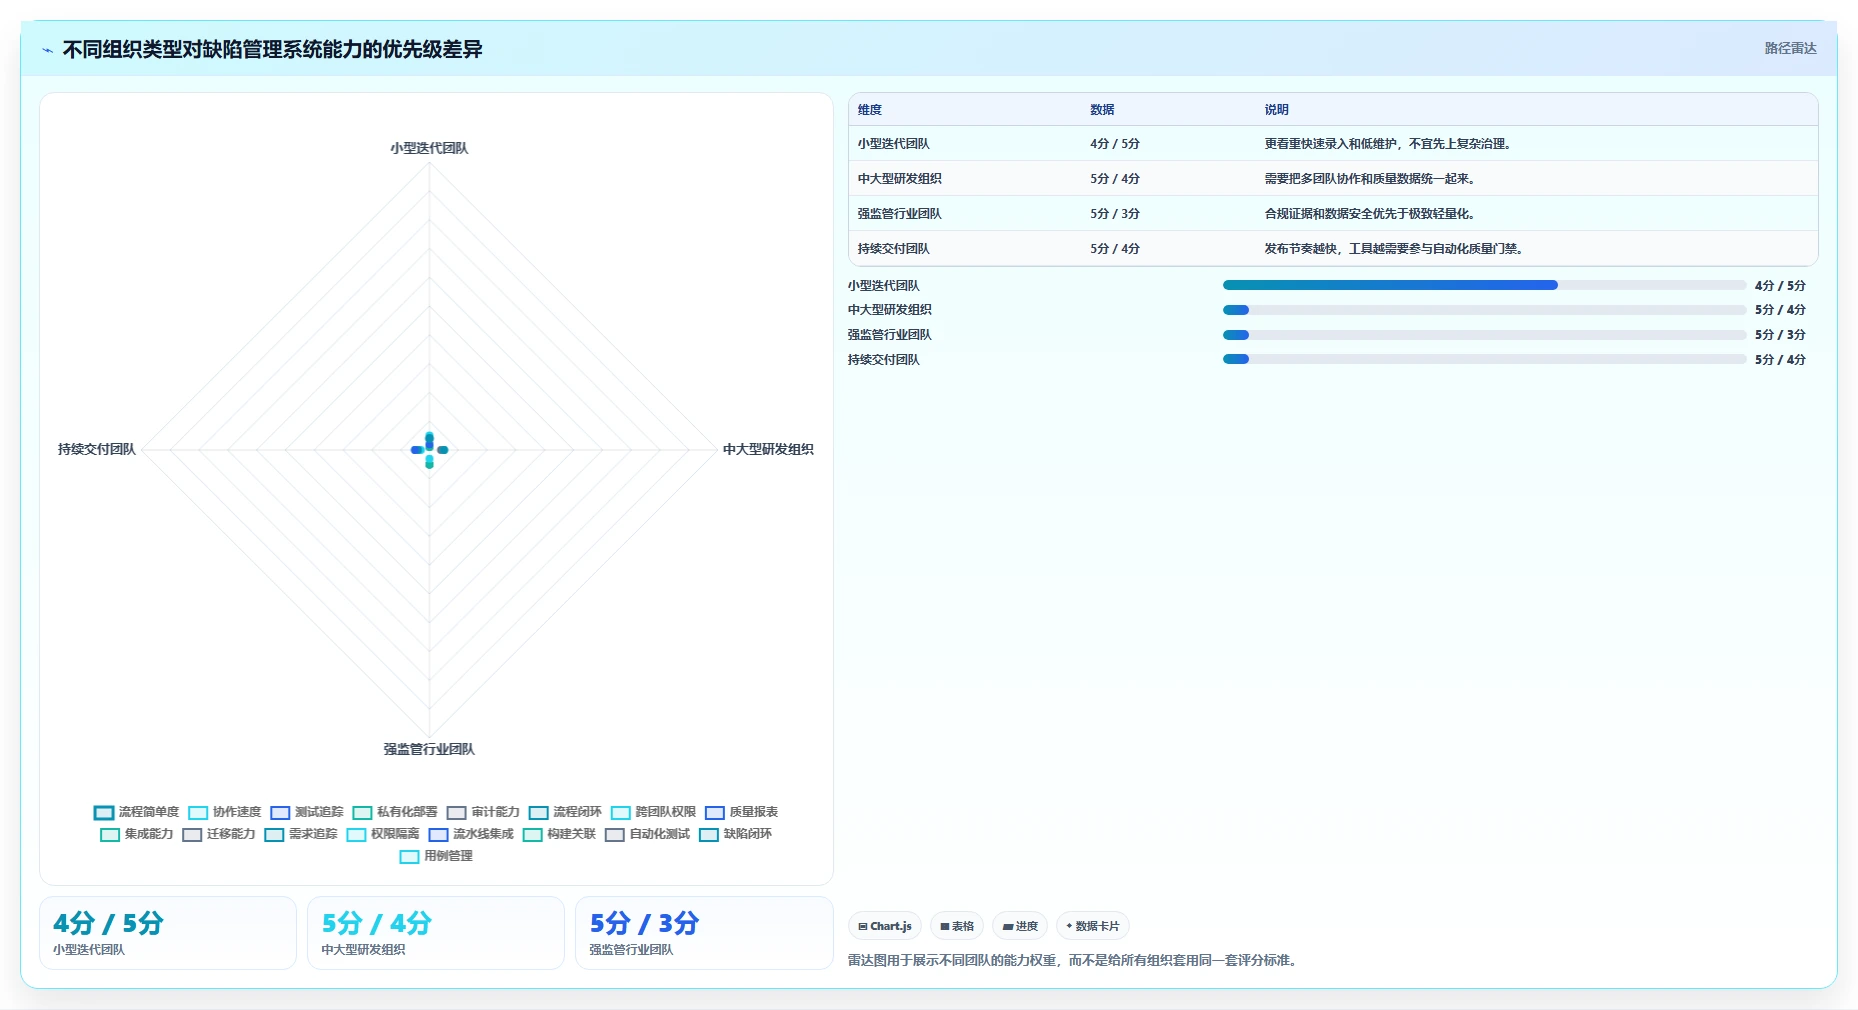The image size is (1858, 1010).
Task: Click the description starting 需要把多团队协作
Action: [1371, 179]
